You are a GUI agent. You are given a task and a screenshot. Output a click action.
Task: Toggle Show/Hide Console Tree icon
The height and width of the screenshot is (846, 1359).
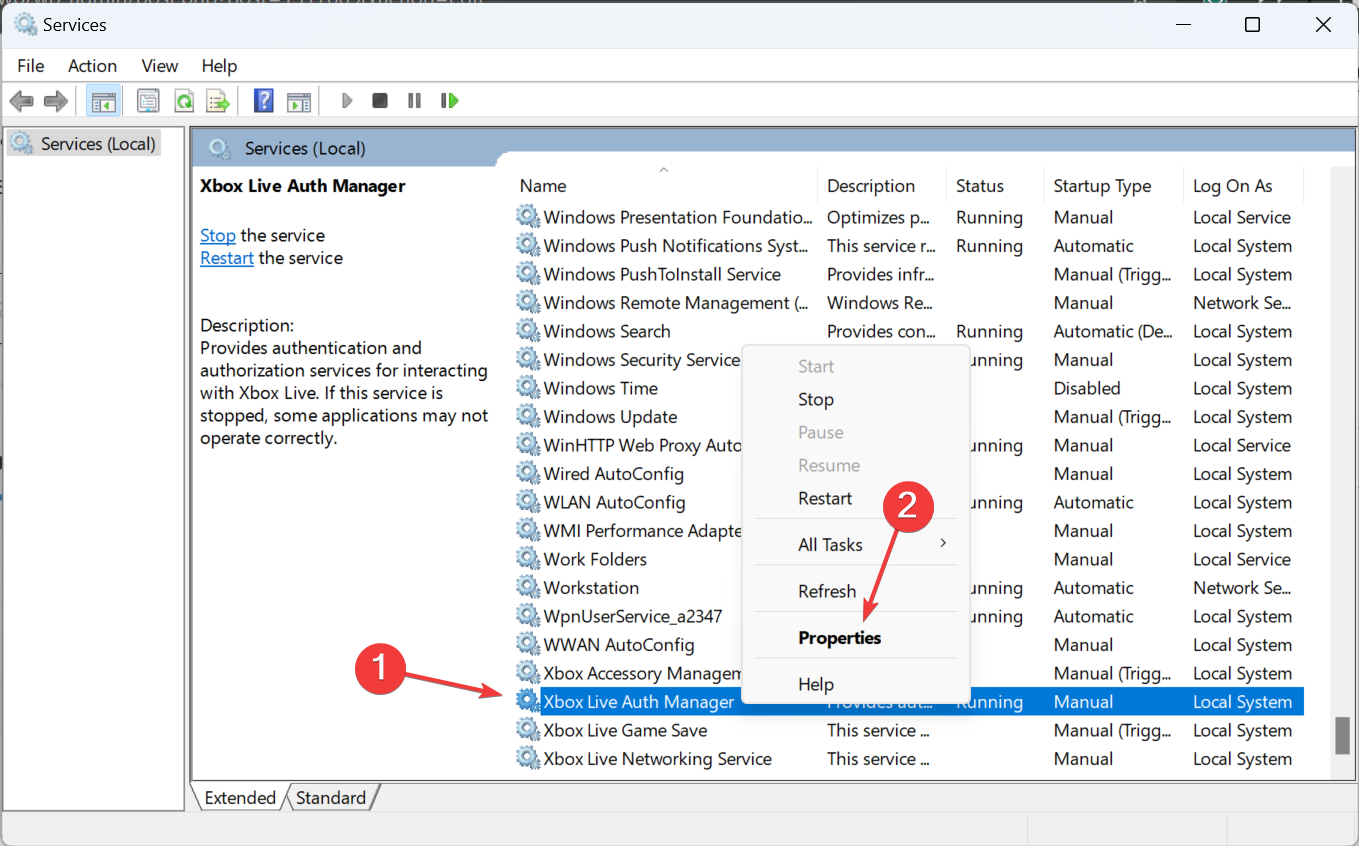tap(103, 101)
